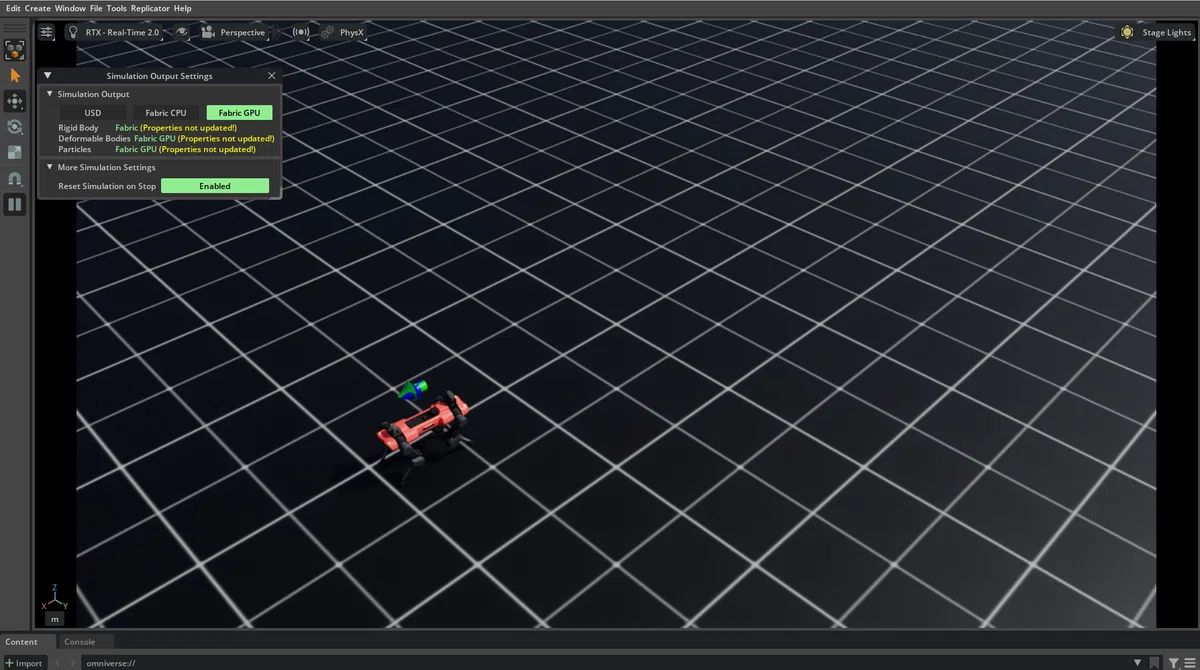Open the Perspective camera dropdown
This screenshot has height=670, width=1200.
click(x=243, y=32)
